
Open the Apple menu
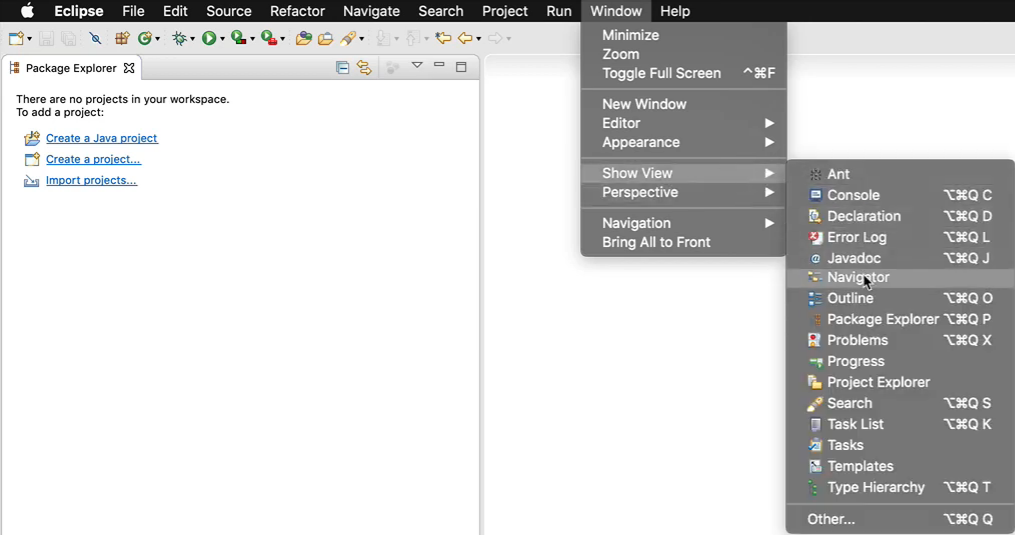tap(27, 11)
